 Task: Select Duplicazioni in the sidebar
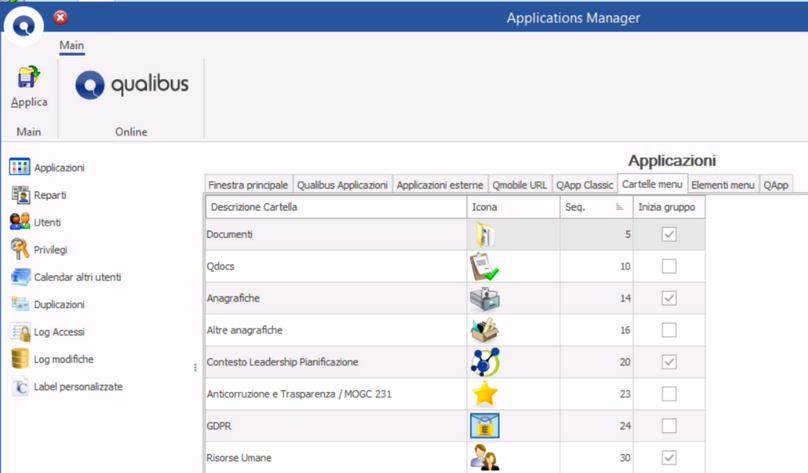coord(58,304)
